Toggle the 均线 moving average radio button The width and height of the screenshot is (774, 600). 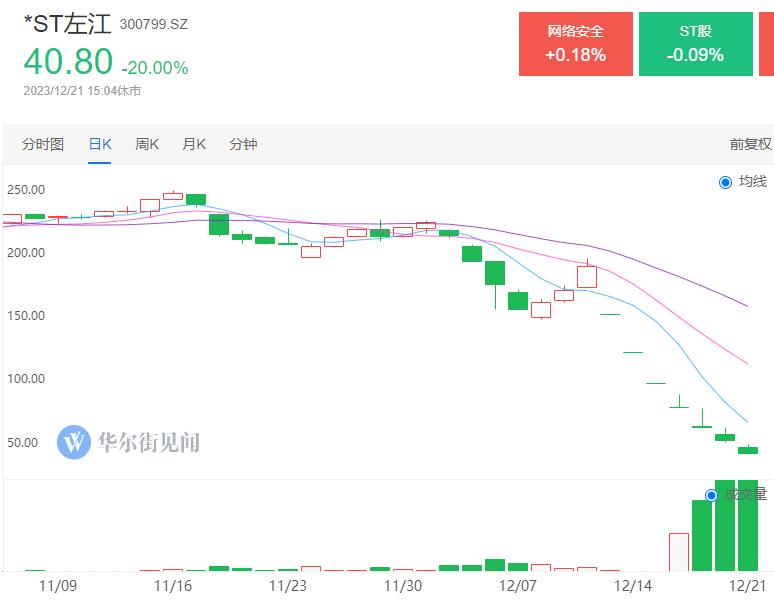click(725, 182)
